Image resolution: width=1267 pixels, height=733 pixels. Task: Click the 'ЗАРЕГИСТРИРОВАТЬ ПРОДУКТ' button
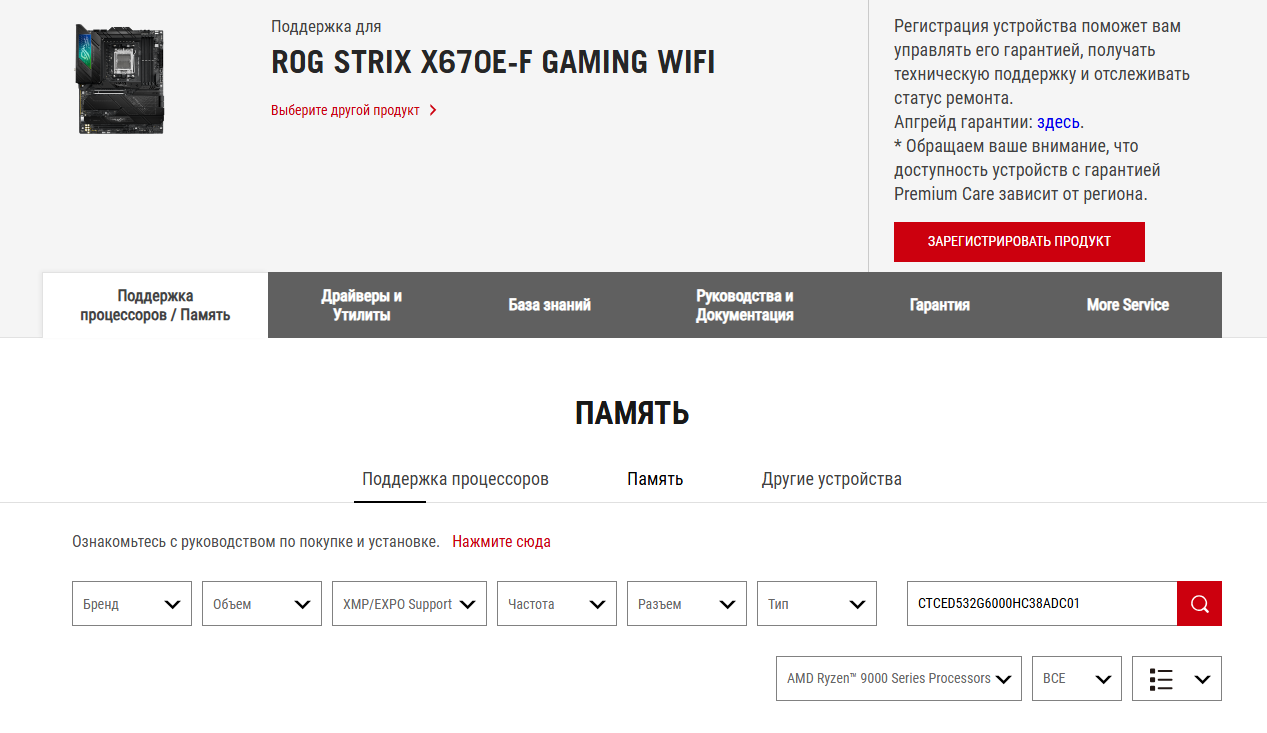pos(1019,242)
